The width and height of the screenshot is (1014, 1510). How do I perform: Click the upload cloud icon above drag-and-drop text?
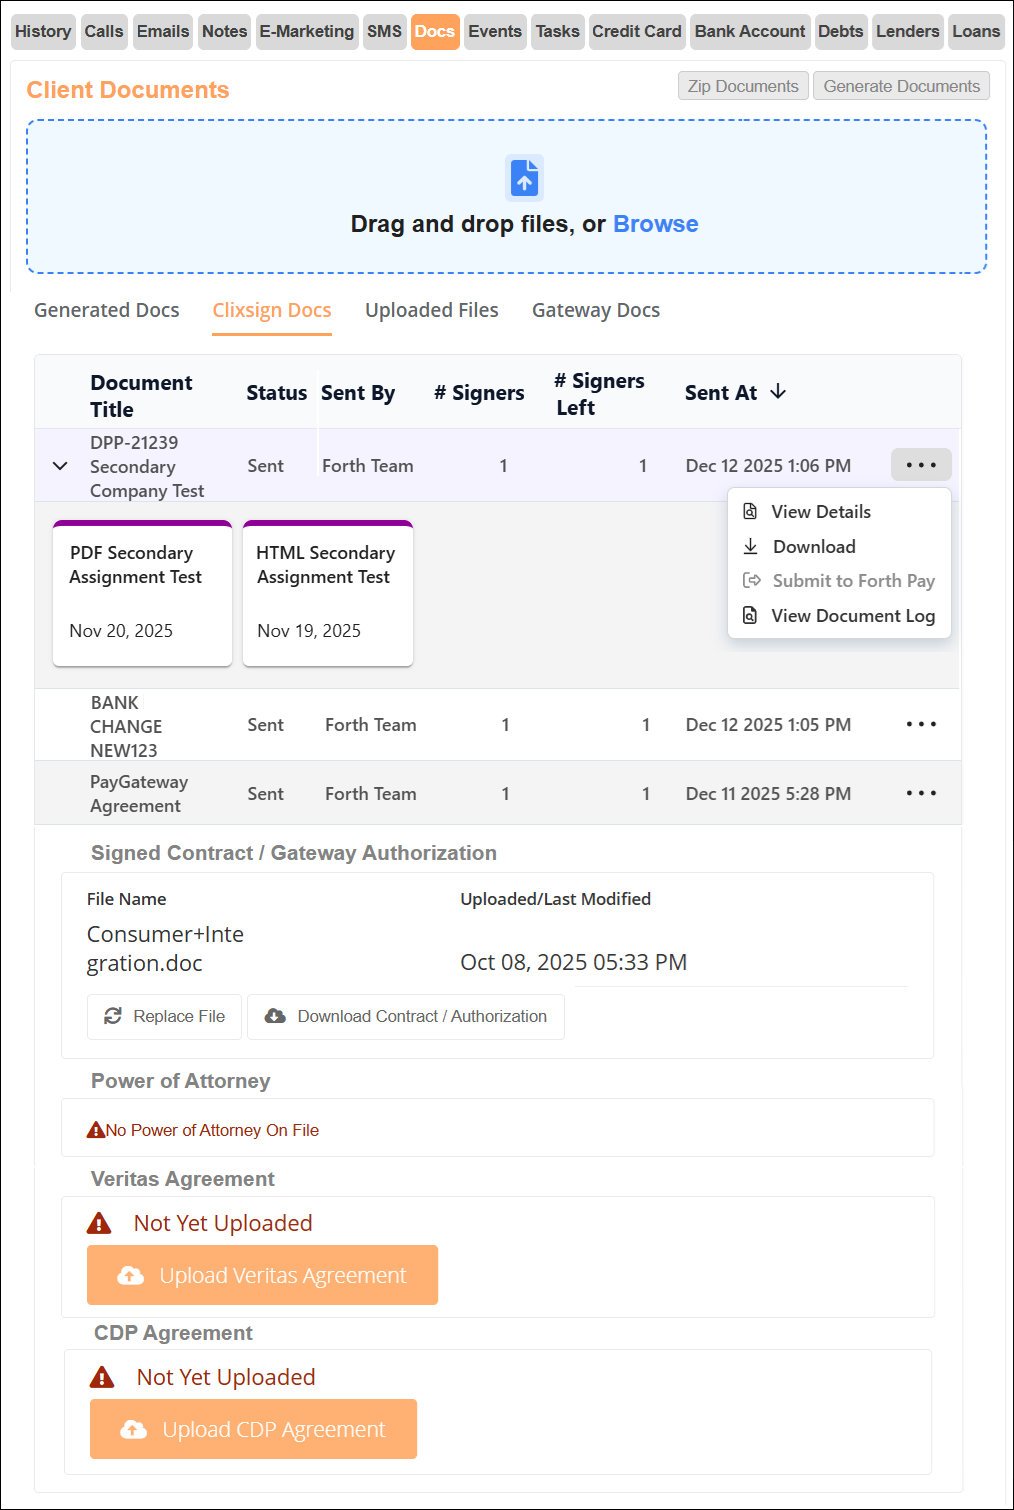click(x=524, y=177)
